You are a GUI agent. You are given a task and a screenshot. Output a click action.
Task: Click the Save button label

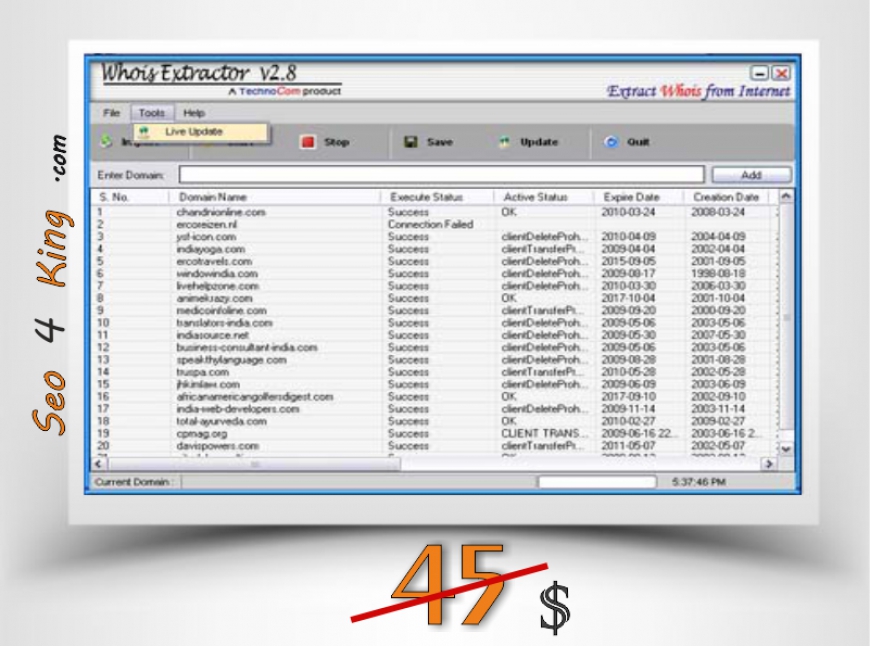(x=439, y=142)
